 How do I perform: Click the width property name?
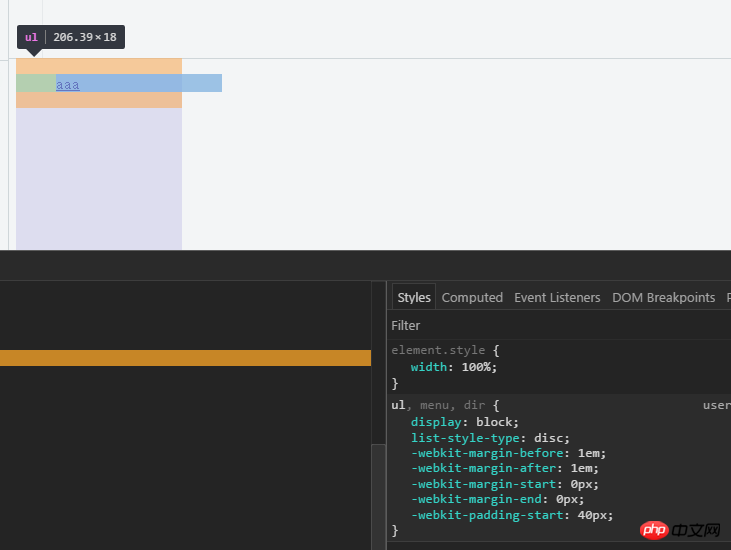tap(429, 367)
